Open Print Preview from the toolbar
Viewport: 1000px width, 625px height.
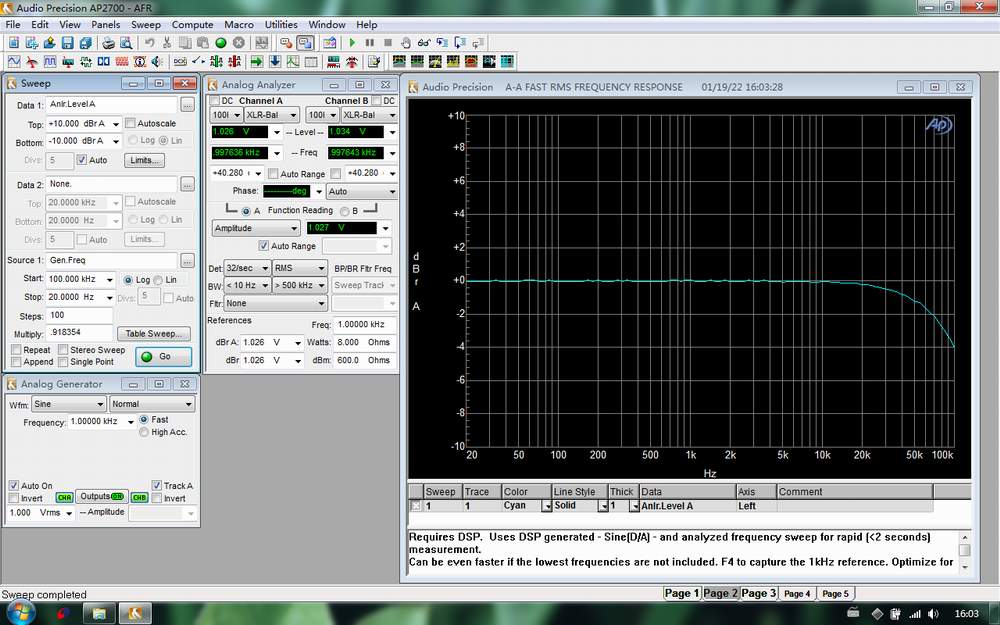tap(126, 43)
